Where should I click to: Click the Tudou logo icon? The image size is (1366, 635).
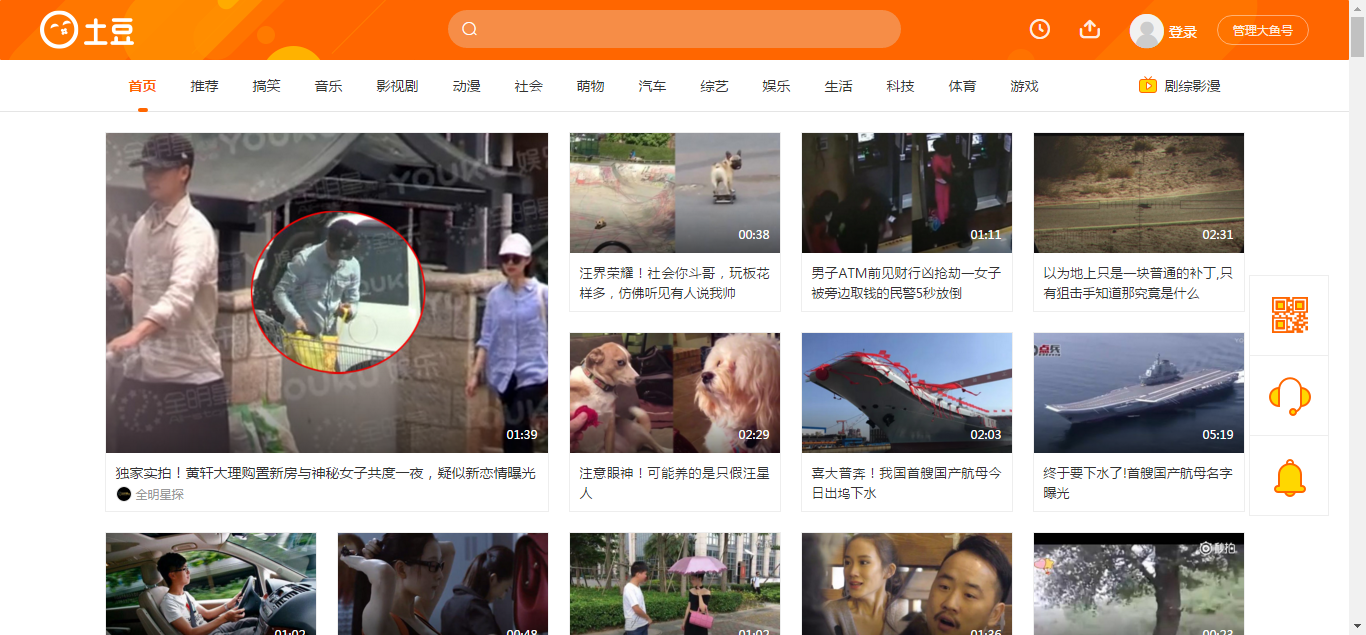point(59,30)
